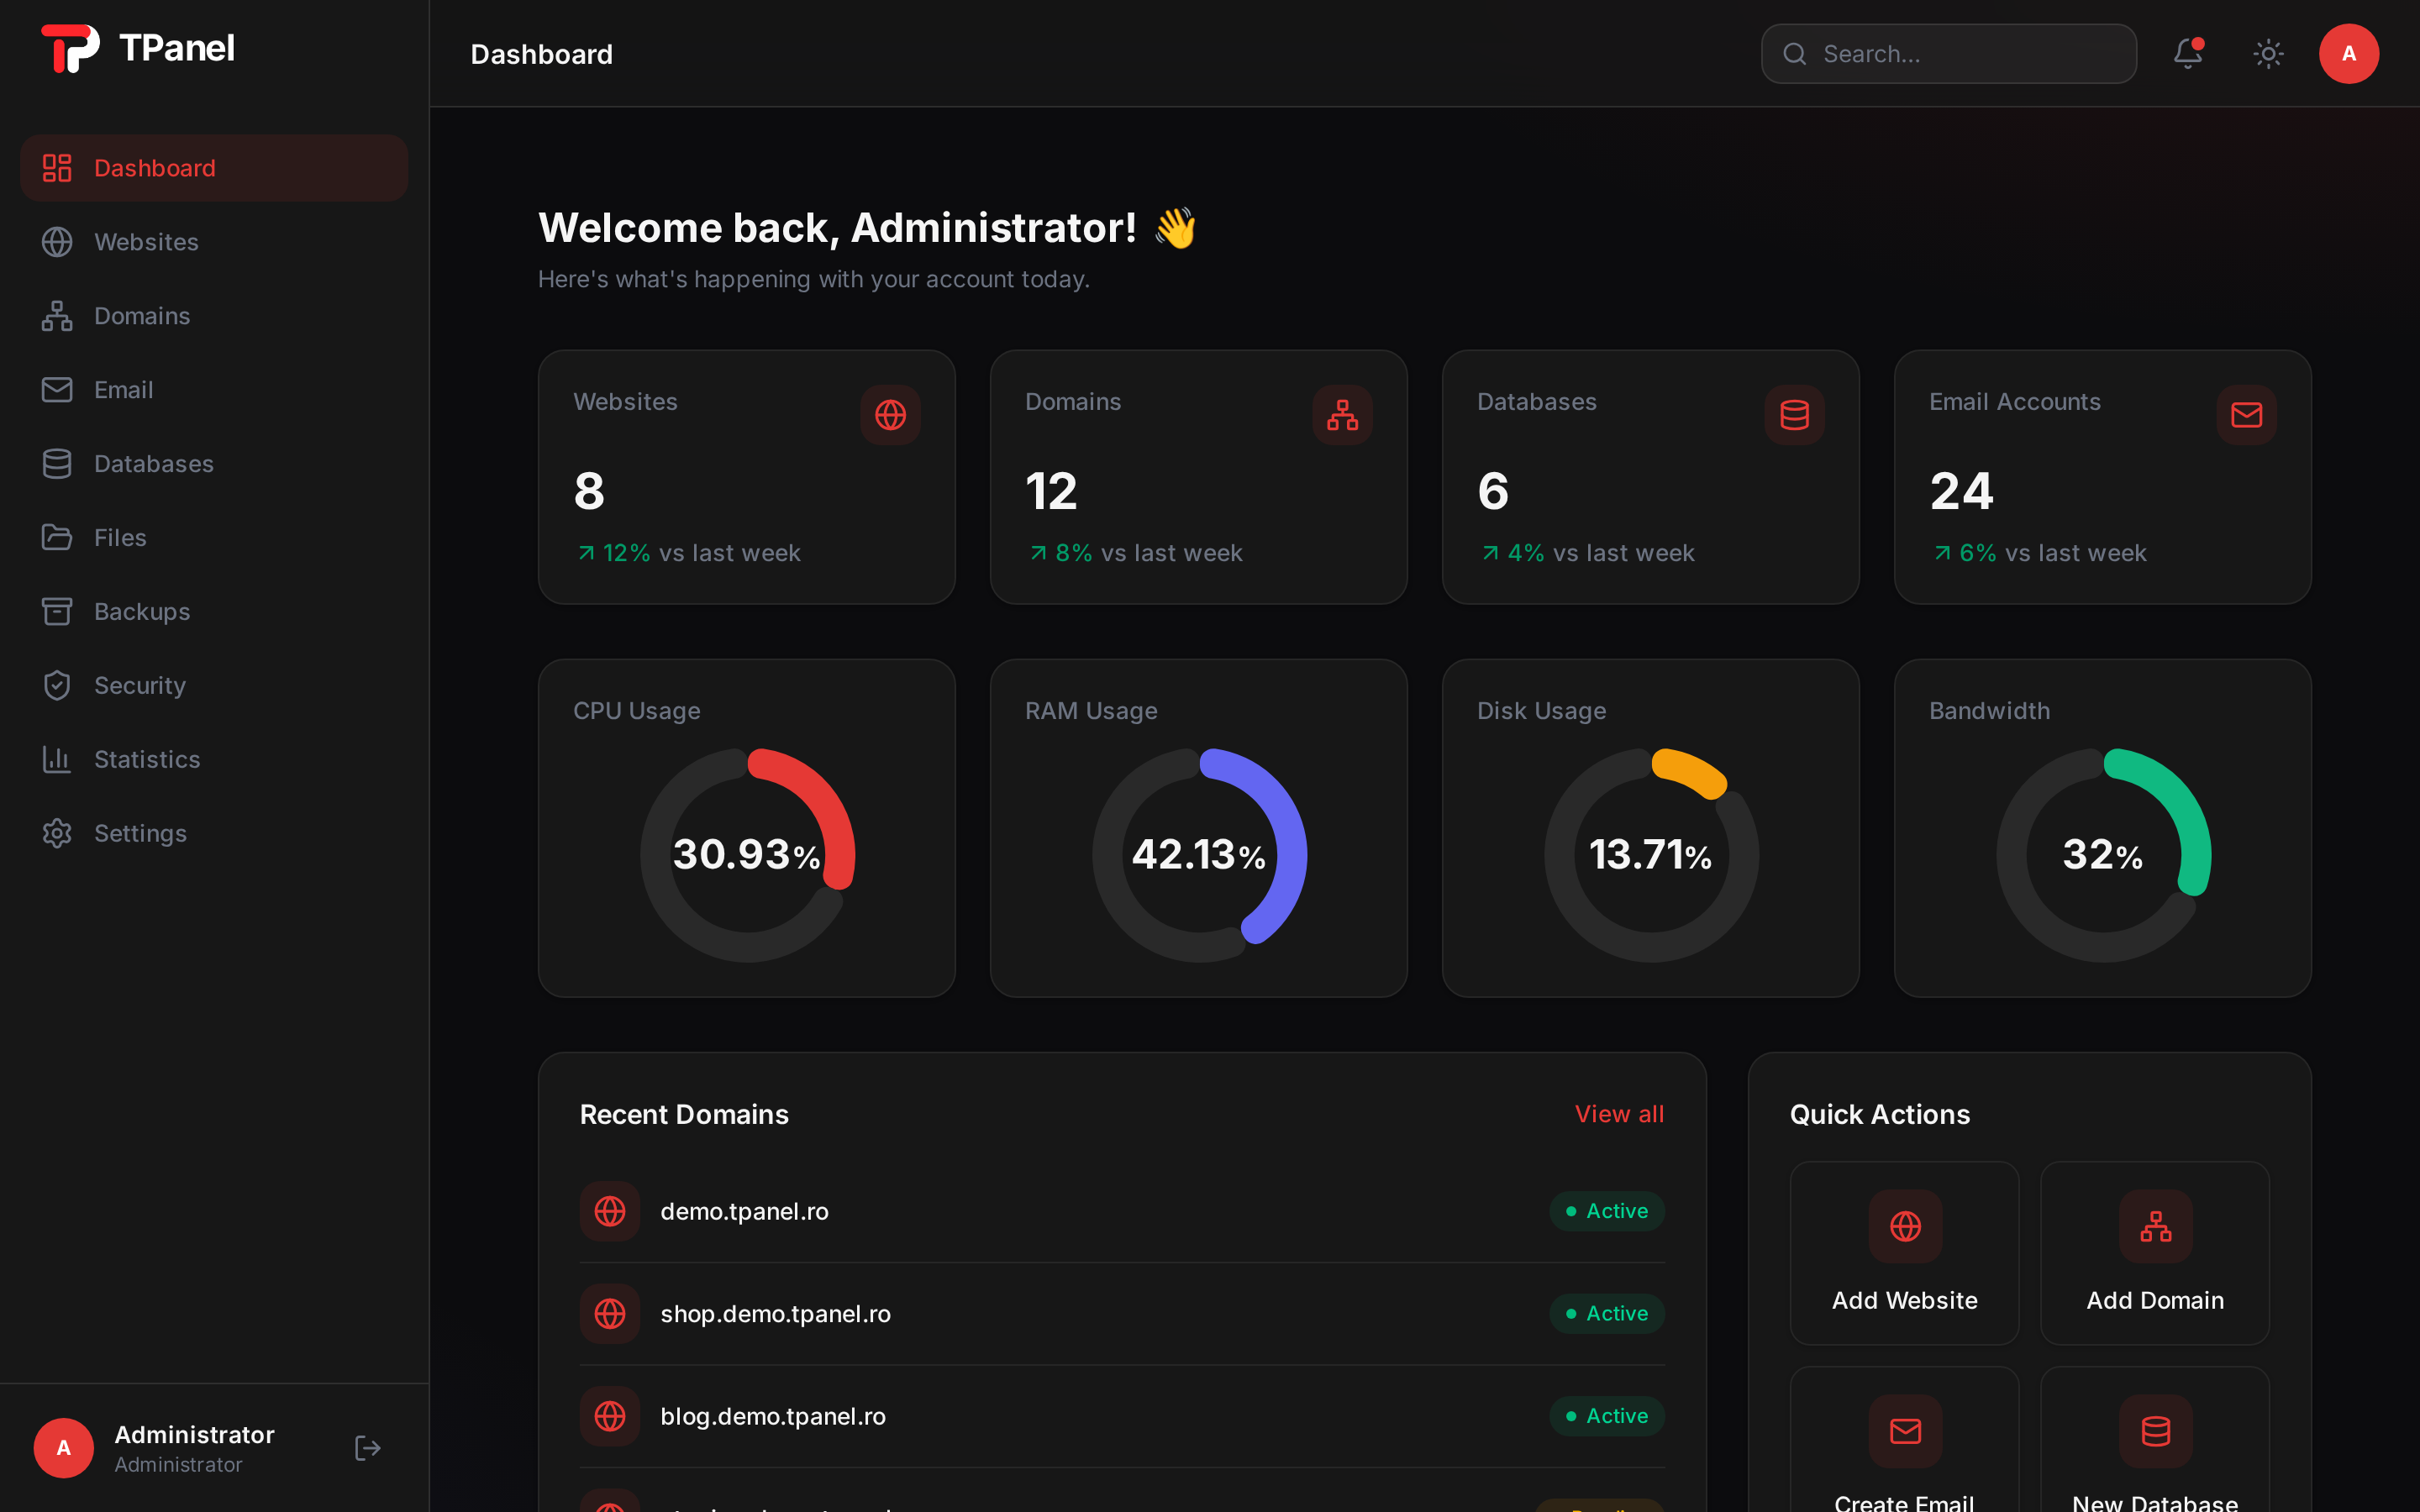Click Active badge for blog.demo.tpanel.ro
The height and width of the screenshot is (1512, 2420).
tap(1607, 1416)
